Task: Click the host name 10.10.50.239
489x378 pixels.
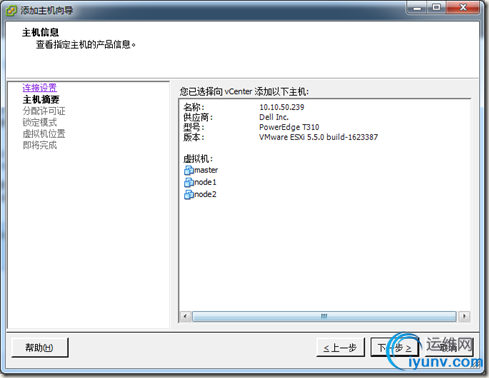Action: click(282, 107)
